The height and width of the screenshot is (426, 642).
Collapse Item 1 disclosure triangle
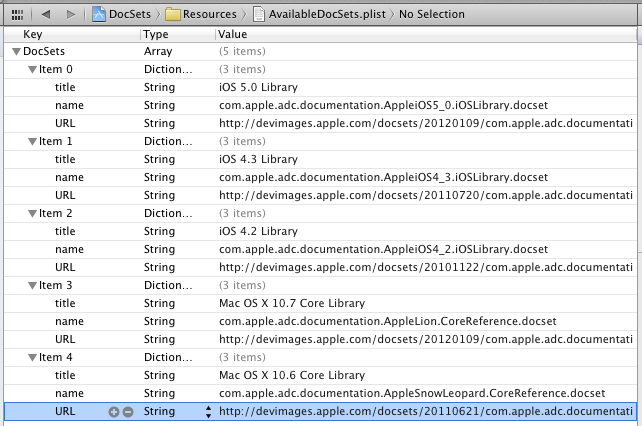point(32,141)
